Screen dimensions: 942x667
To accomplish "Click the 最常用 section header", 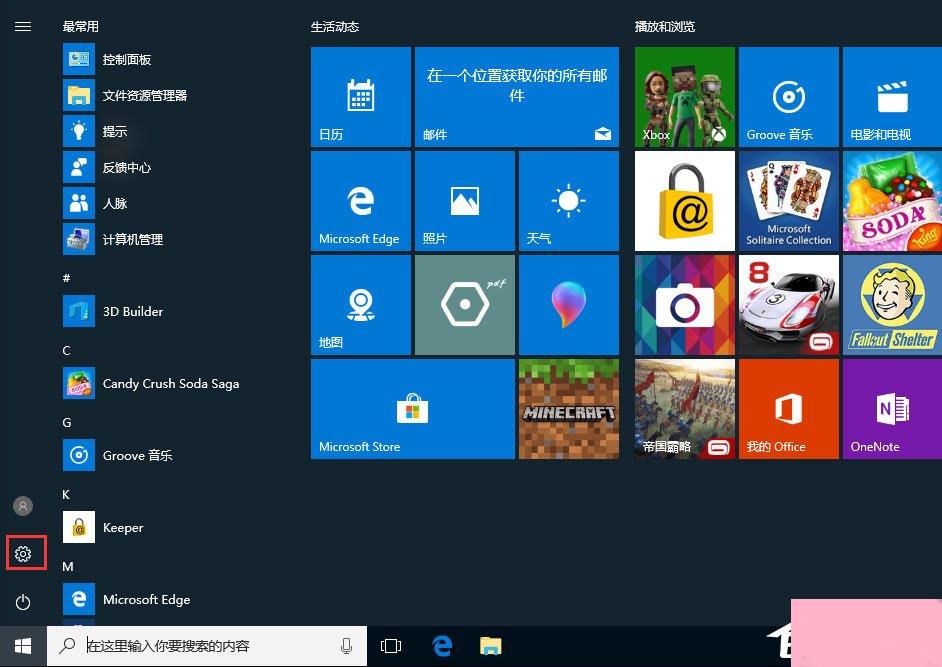I will click(x=81, y=26).
